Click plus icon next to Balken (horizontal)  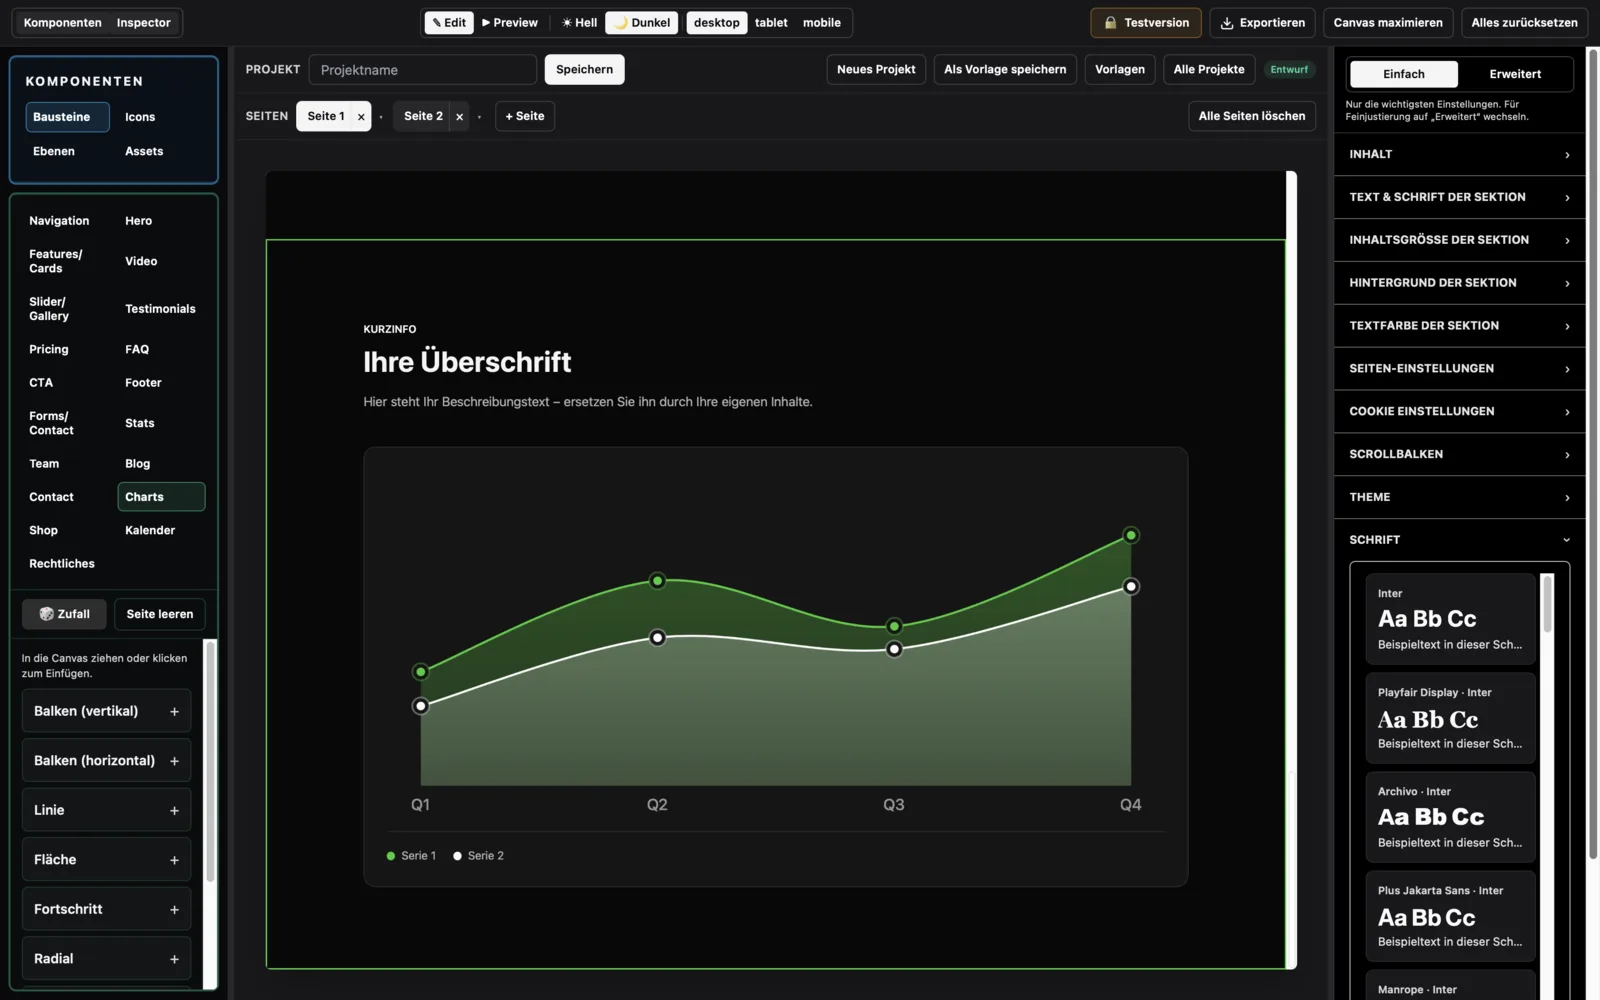click(x=174, y=761)
